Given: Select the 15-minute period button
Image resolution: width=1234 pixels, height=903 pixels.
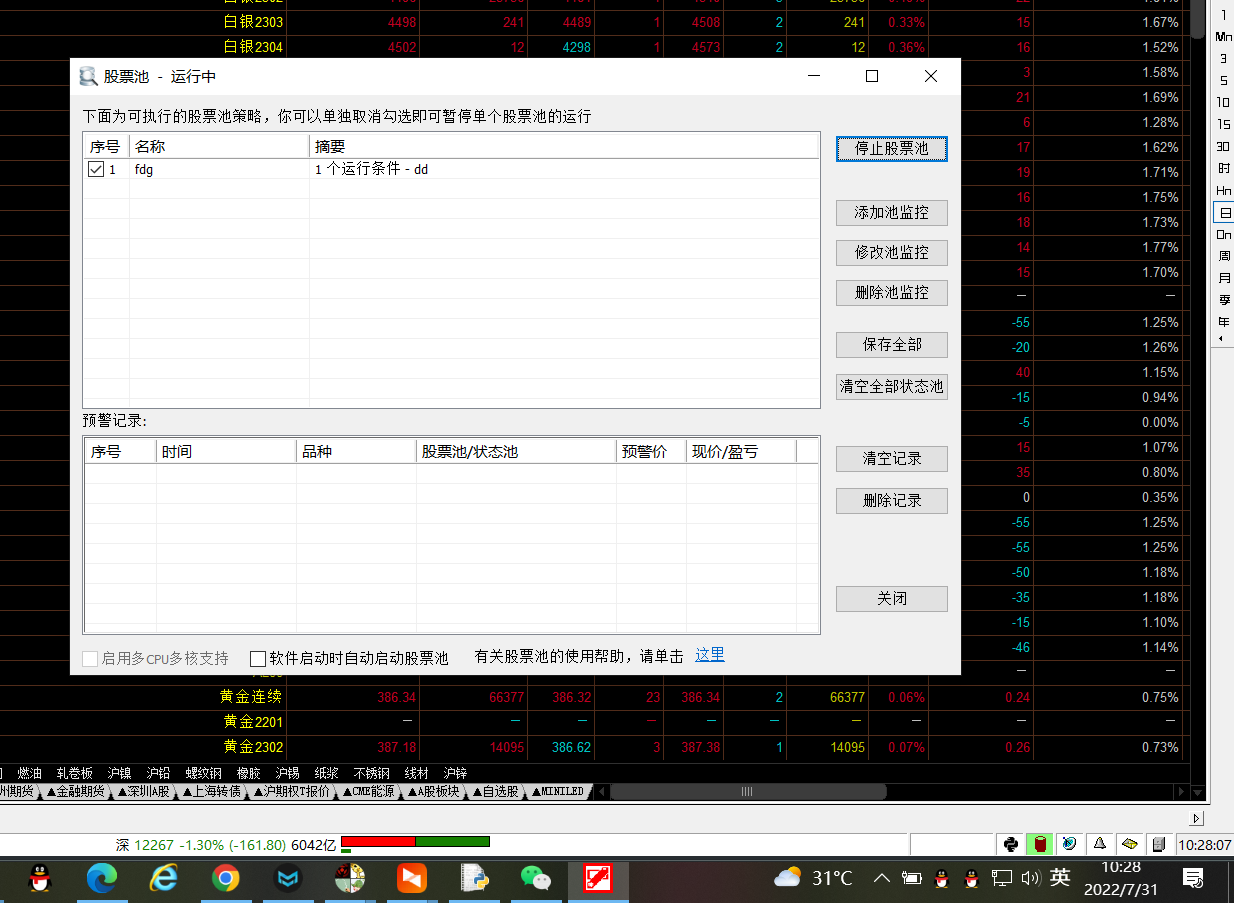Looking at the screenshot, I should [x=1224, y=124].
